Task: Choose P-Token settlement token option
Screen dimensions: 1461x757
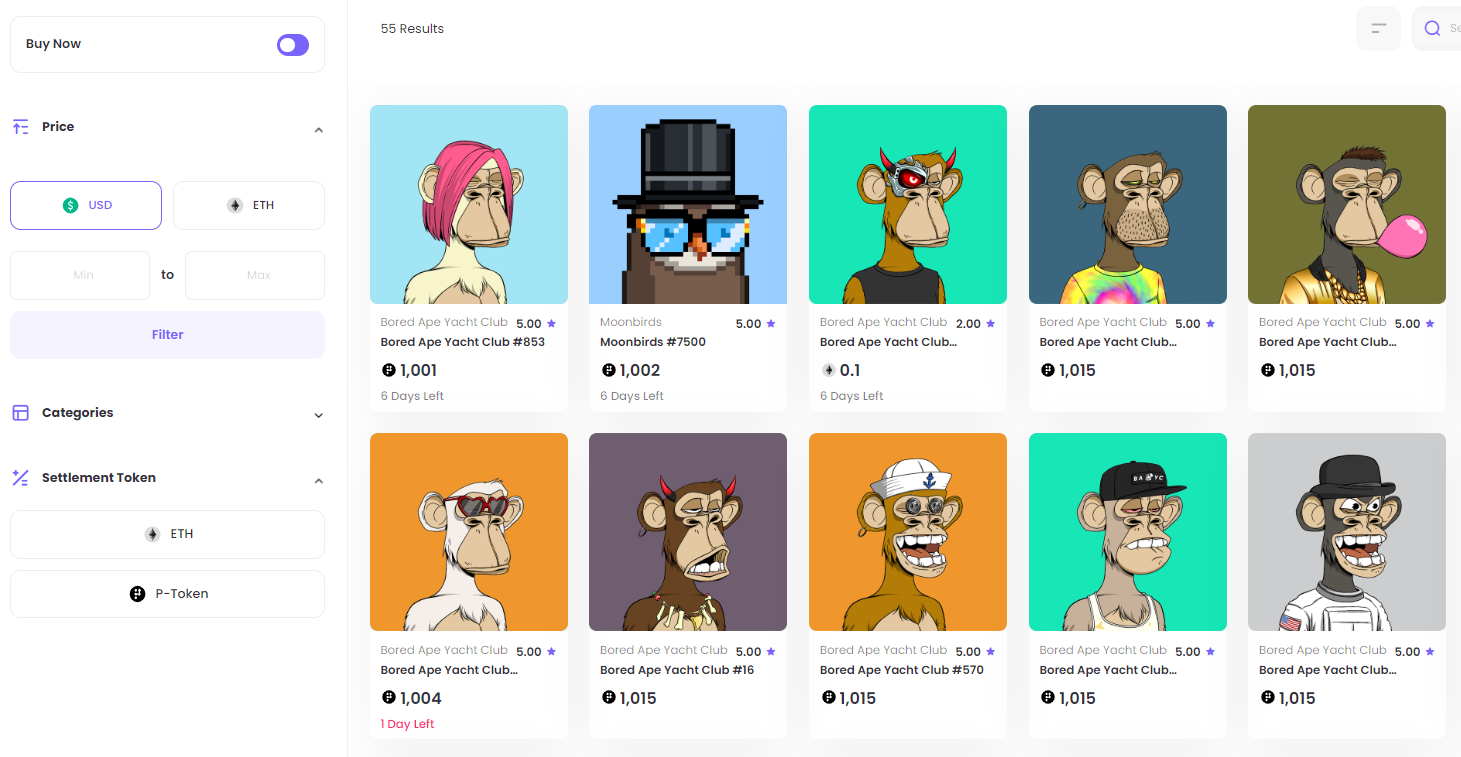Action: [167, 594]
